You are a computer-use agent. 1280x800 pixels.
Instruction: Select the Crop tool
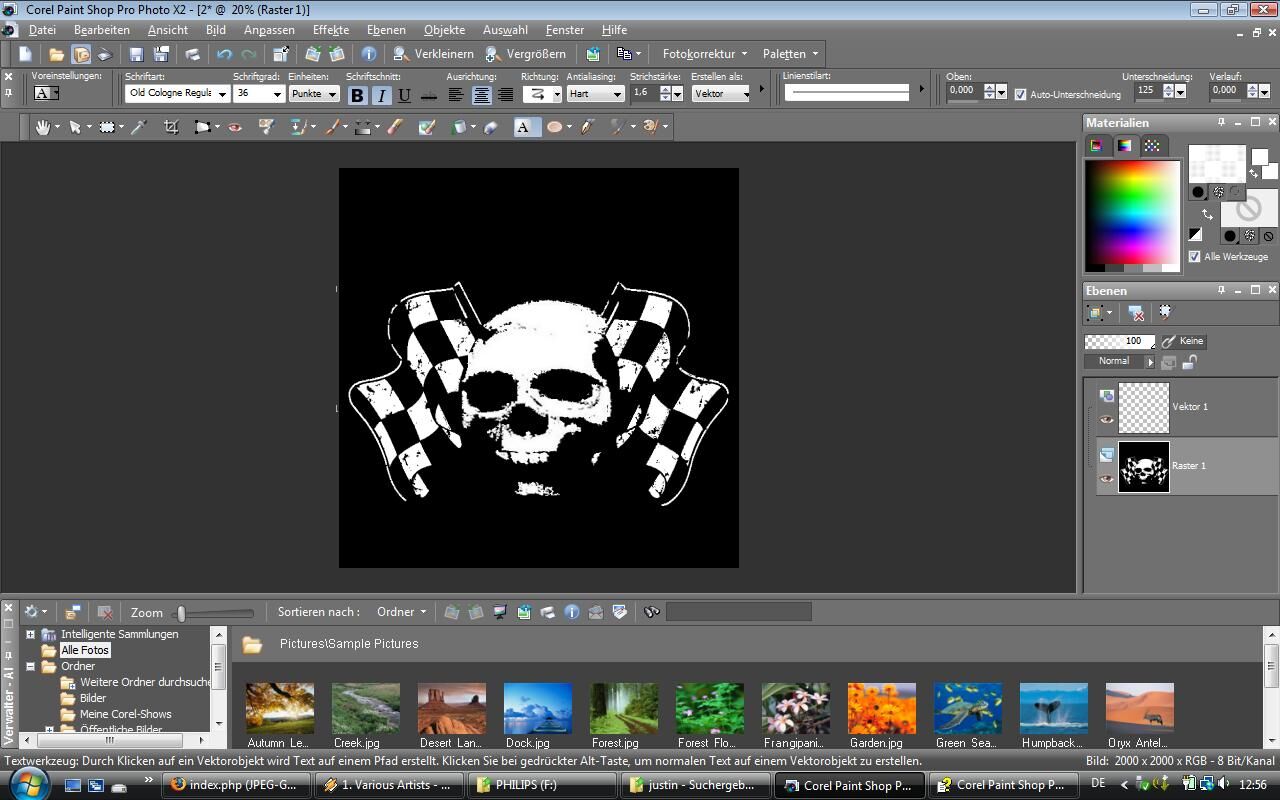pyautogui.click(x=171, y=127)
